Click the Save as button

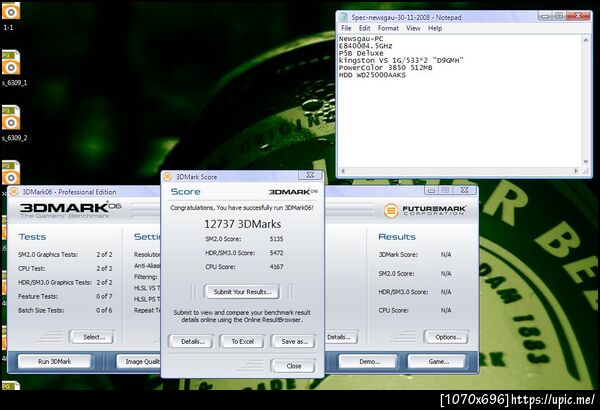click(x=294, y=341)
